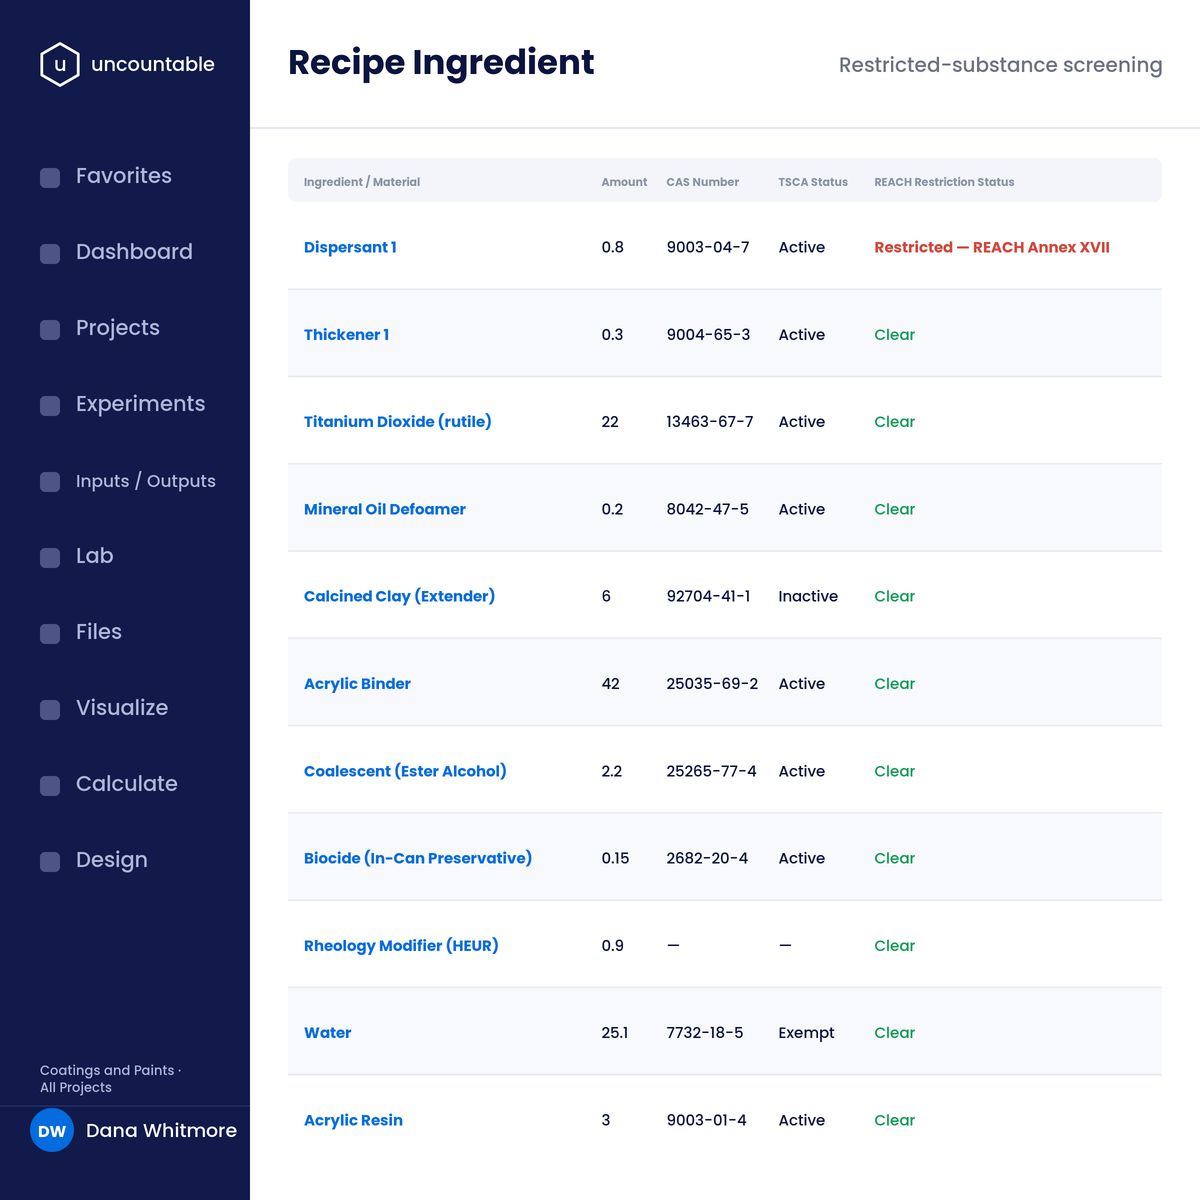
Task: Click the Files sidebar icon
Action: click(x=50, y=634)
